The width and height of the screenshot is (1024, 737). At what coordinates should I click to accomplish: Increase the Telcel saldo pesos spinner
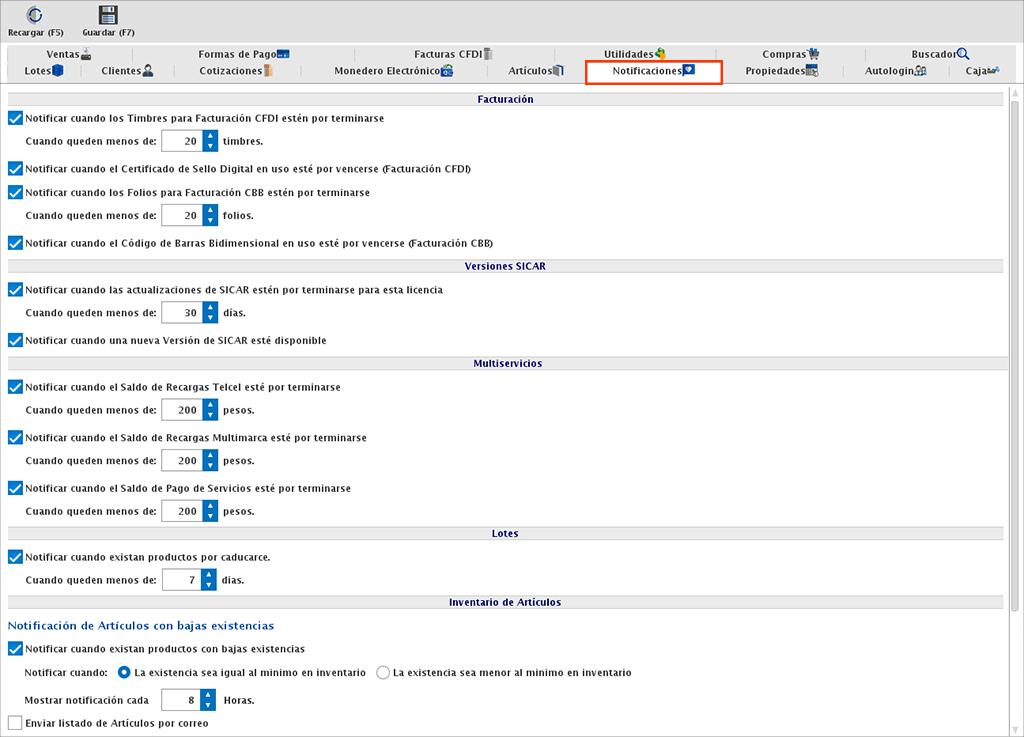210,404
